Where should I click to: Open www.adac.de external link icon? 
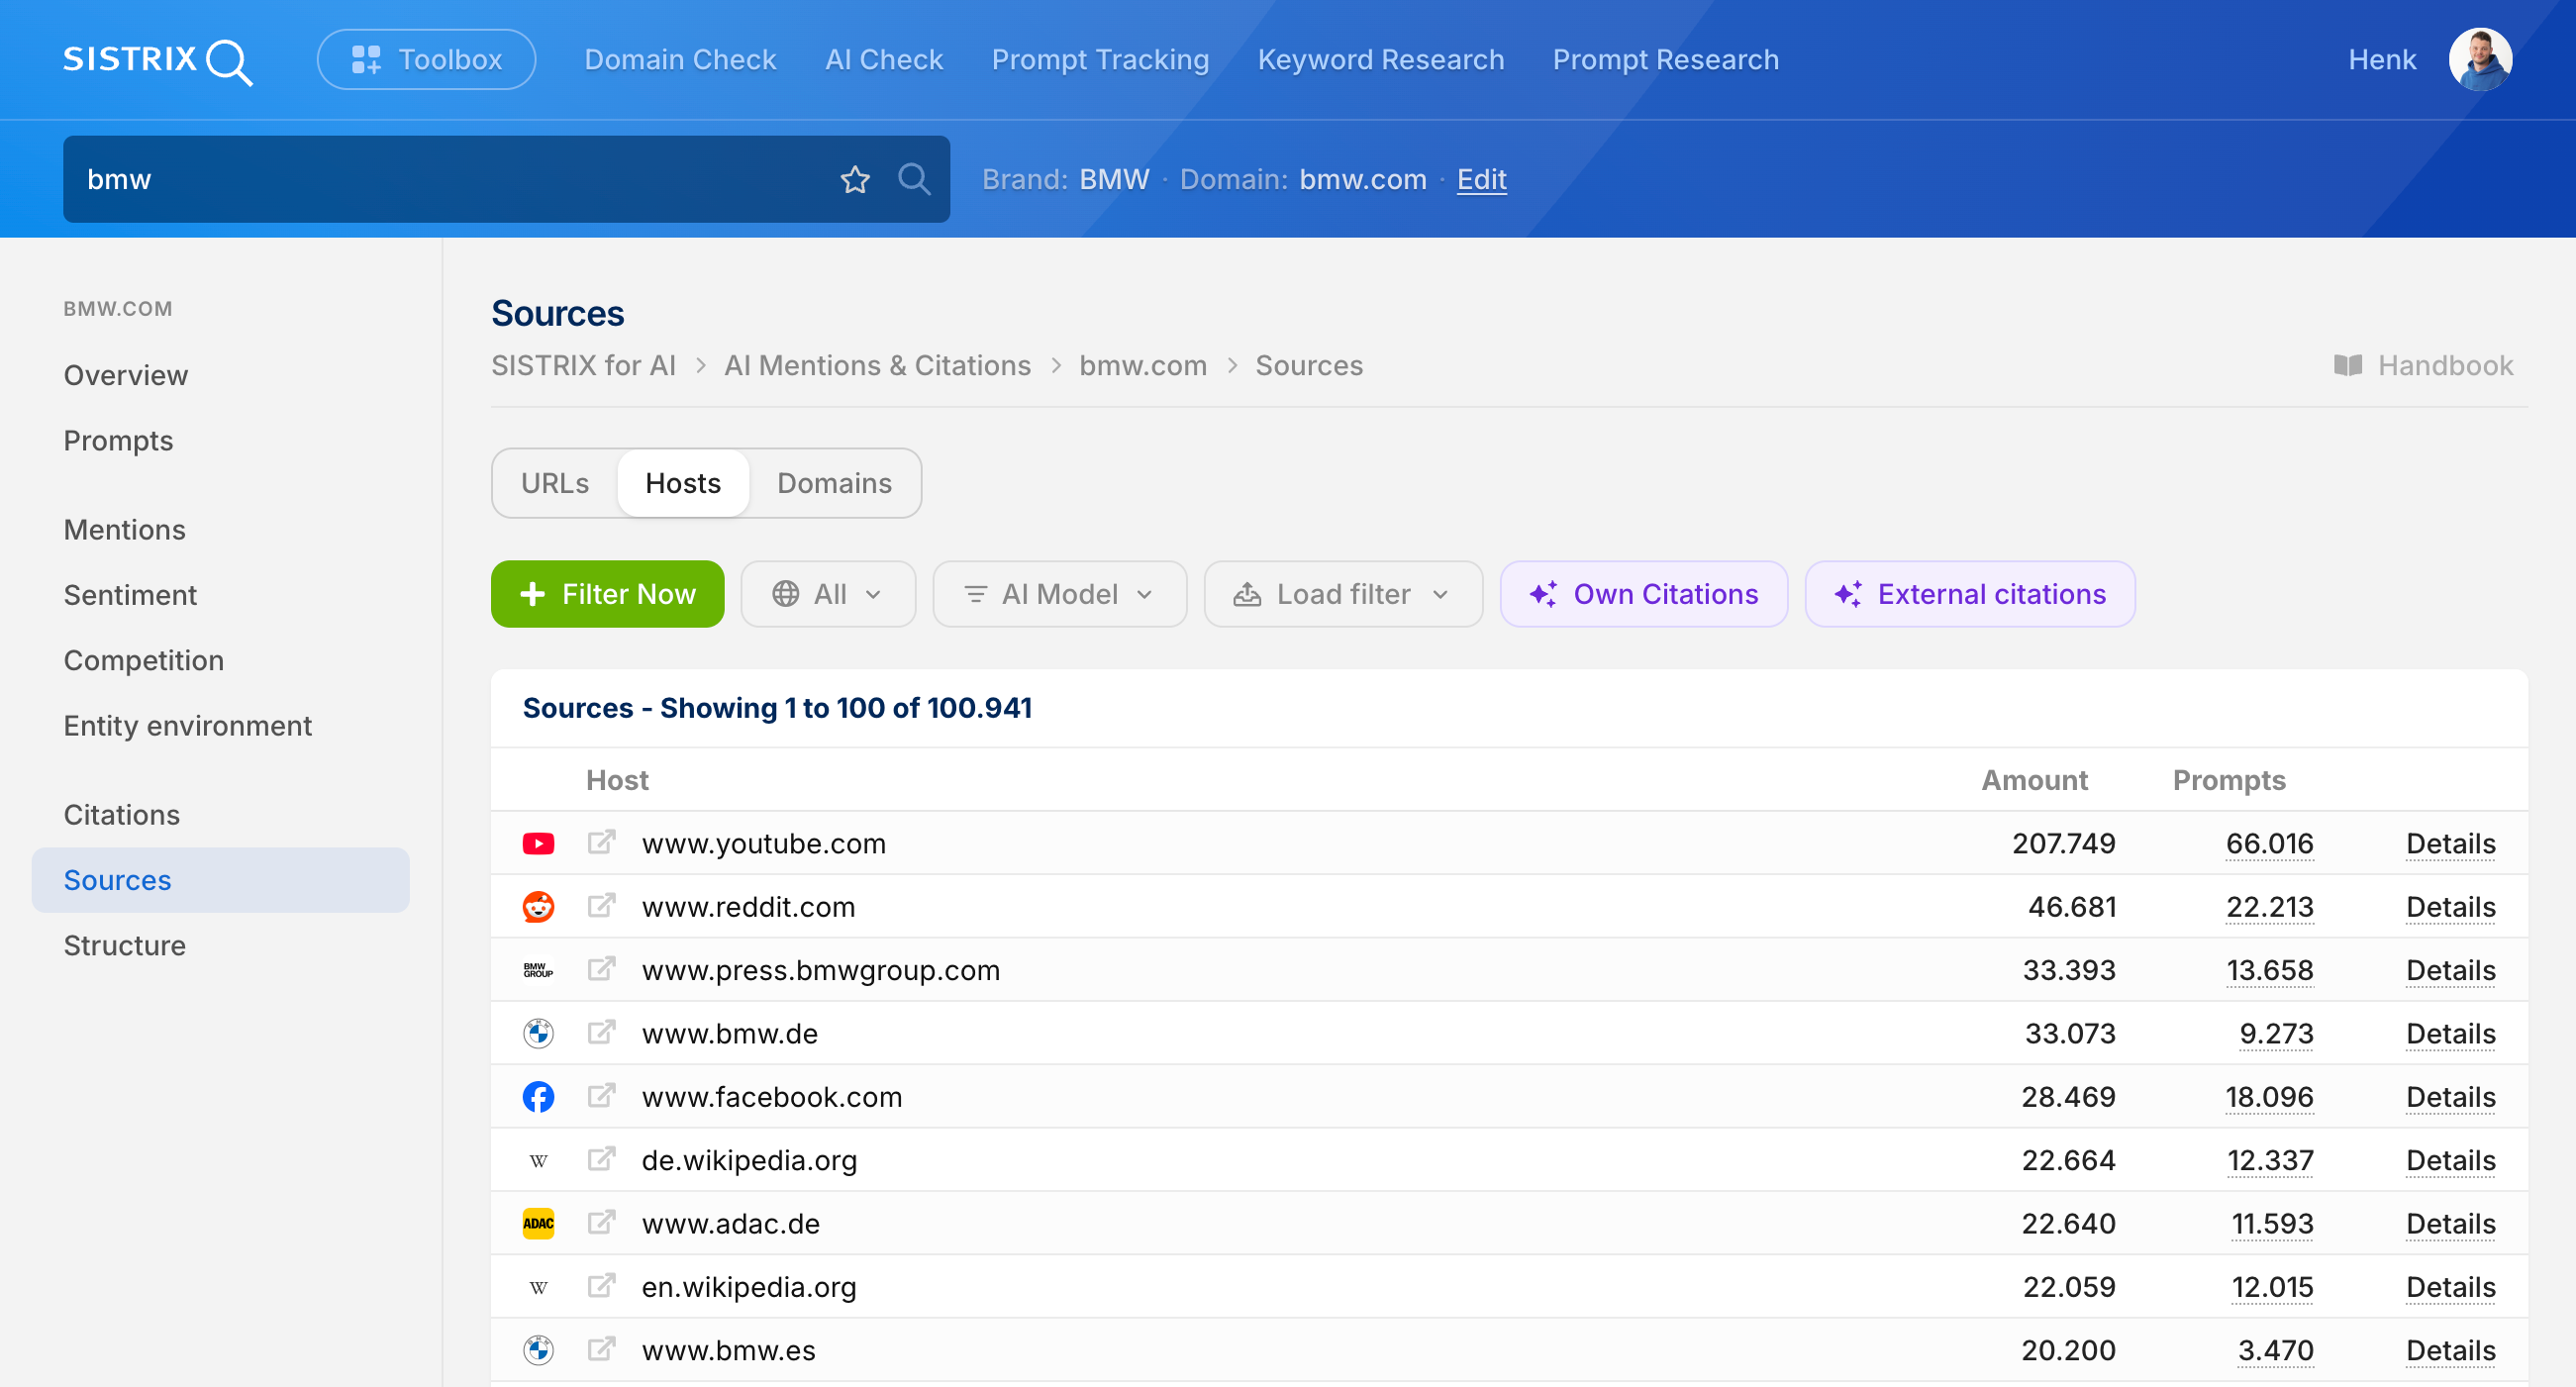pos(601,1222)
